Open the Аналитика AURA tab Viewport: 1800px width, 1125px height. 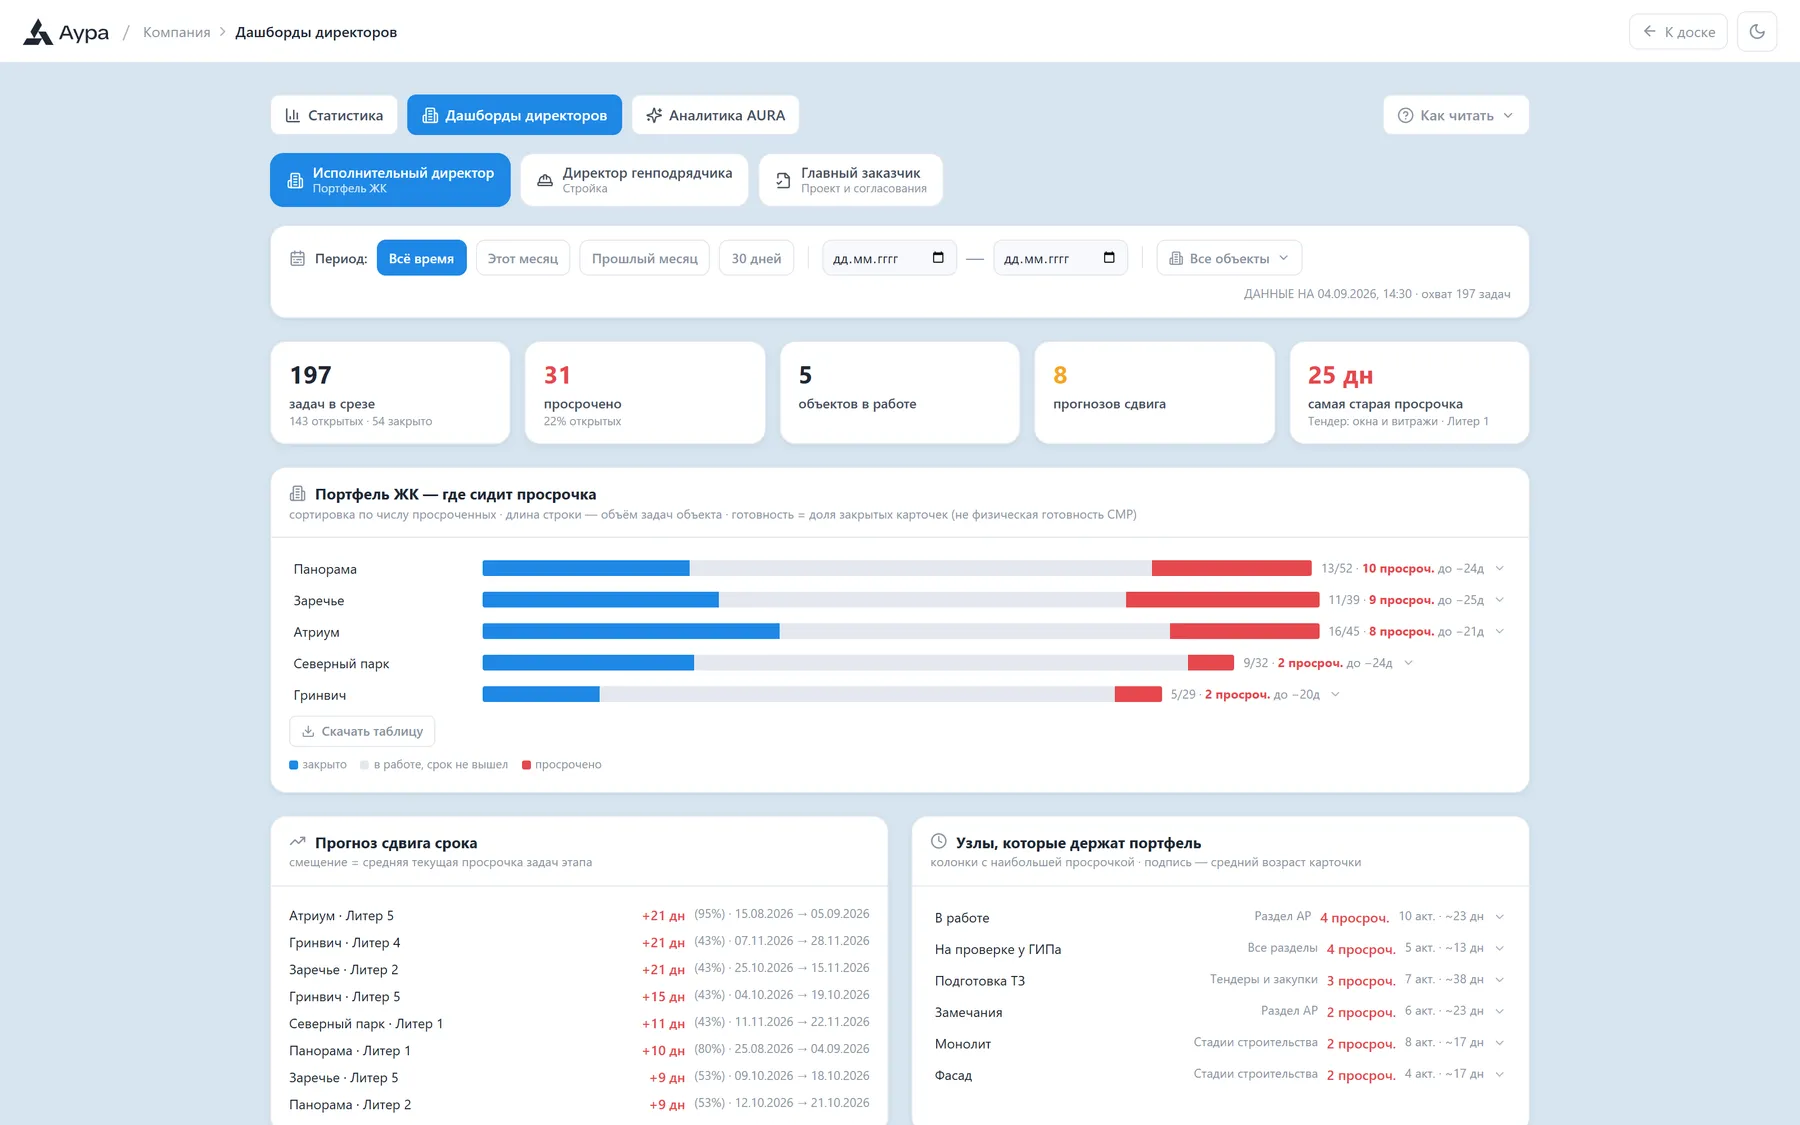click(715, 115)
